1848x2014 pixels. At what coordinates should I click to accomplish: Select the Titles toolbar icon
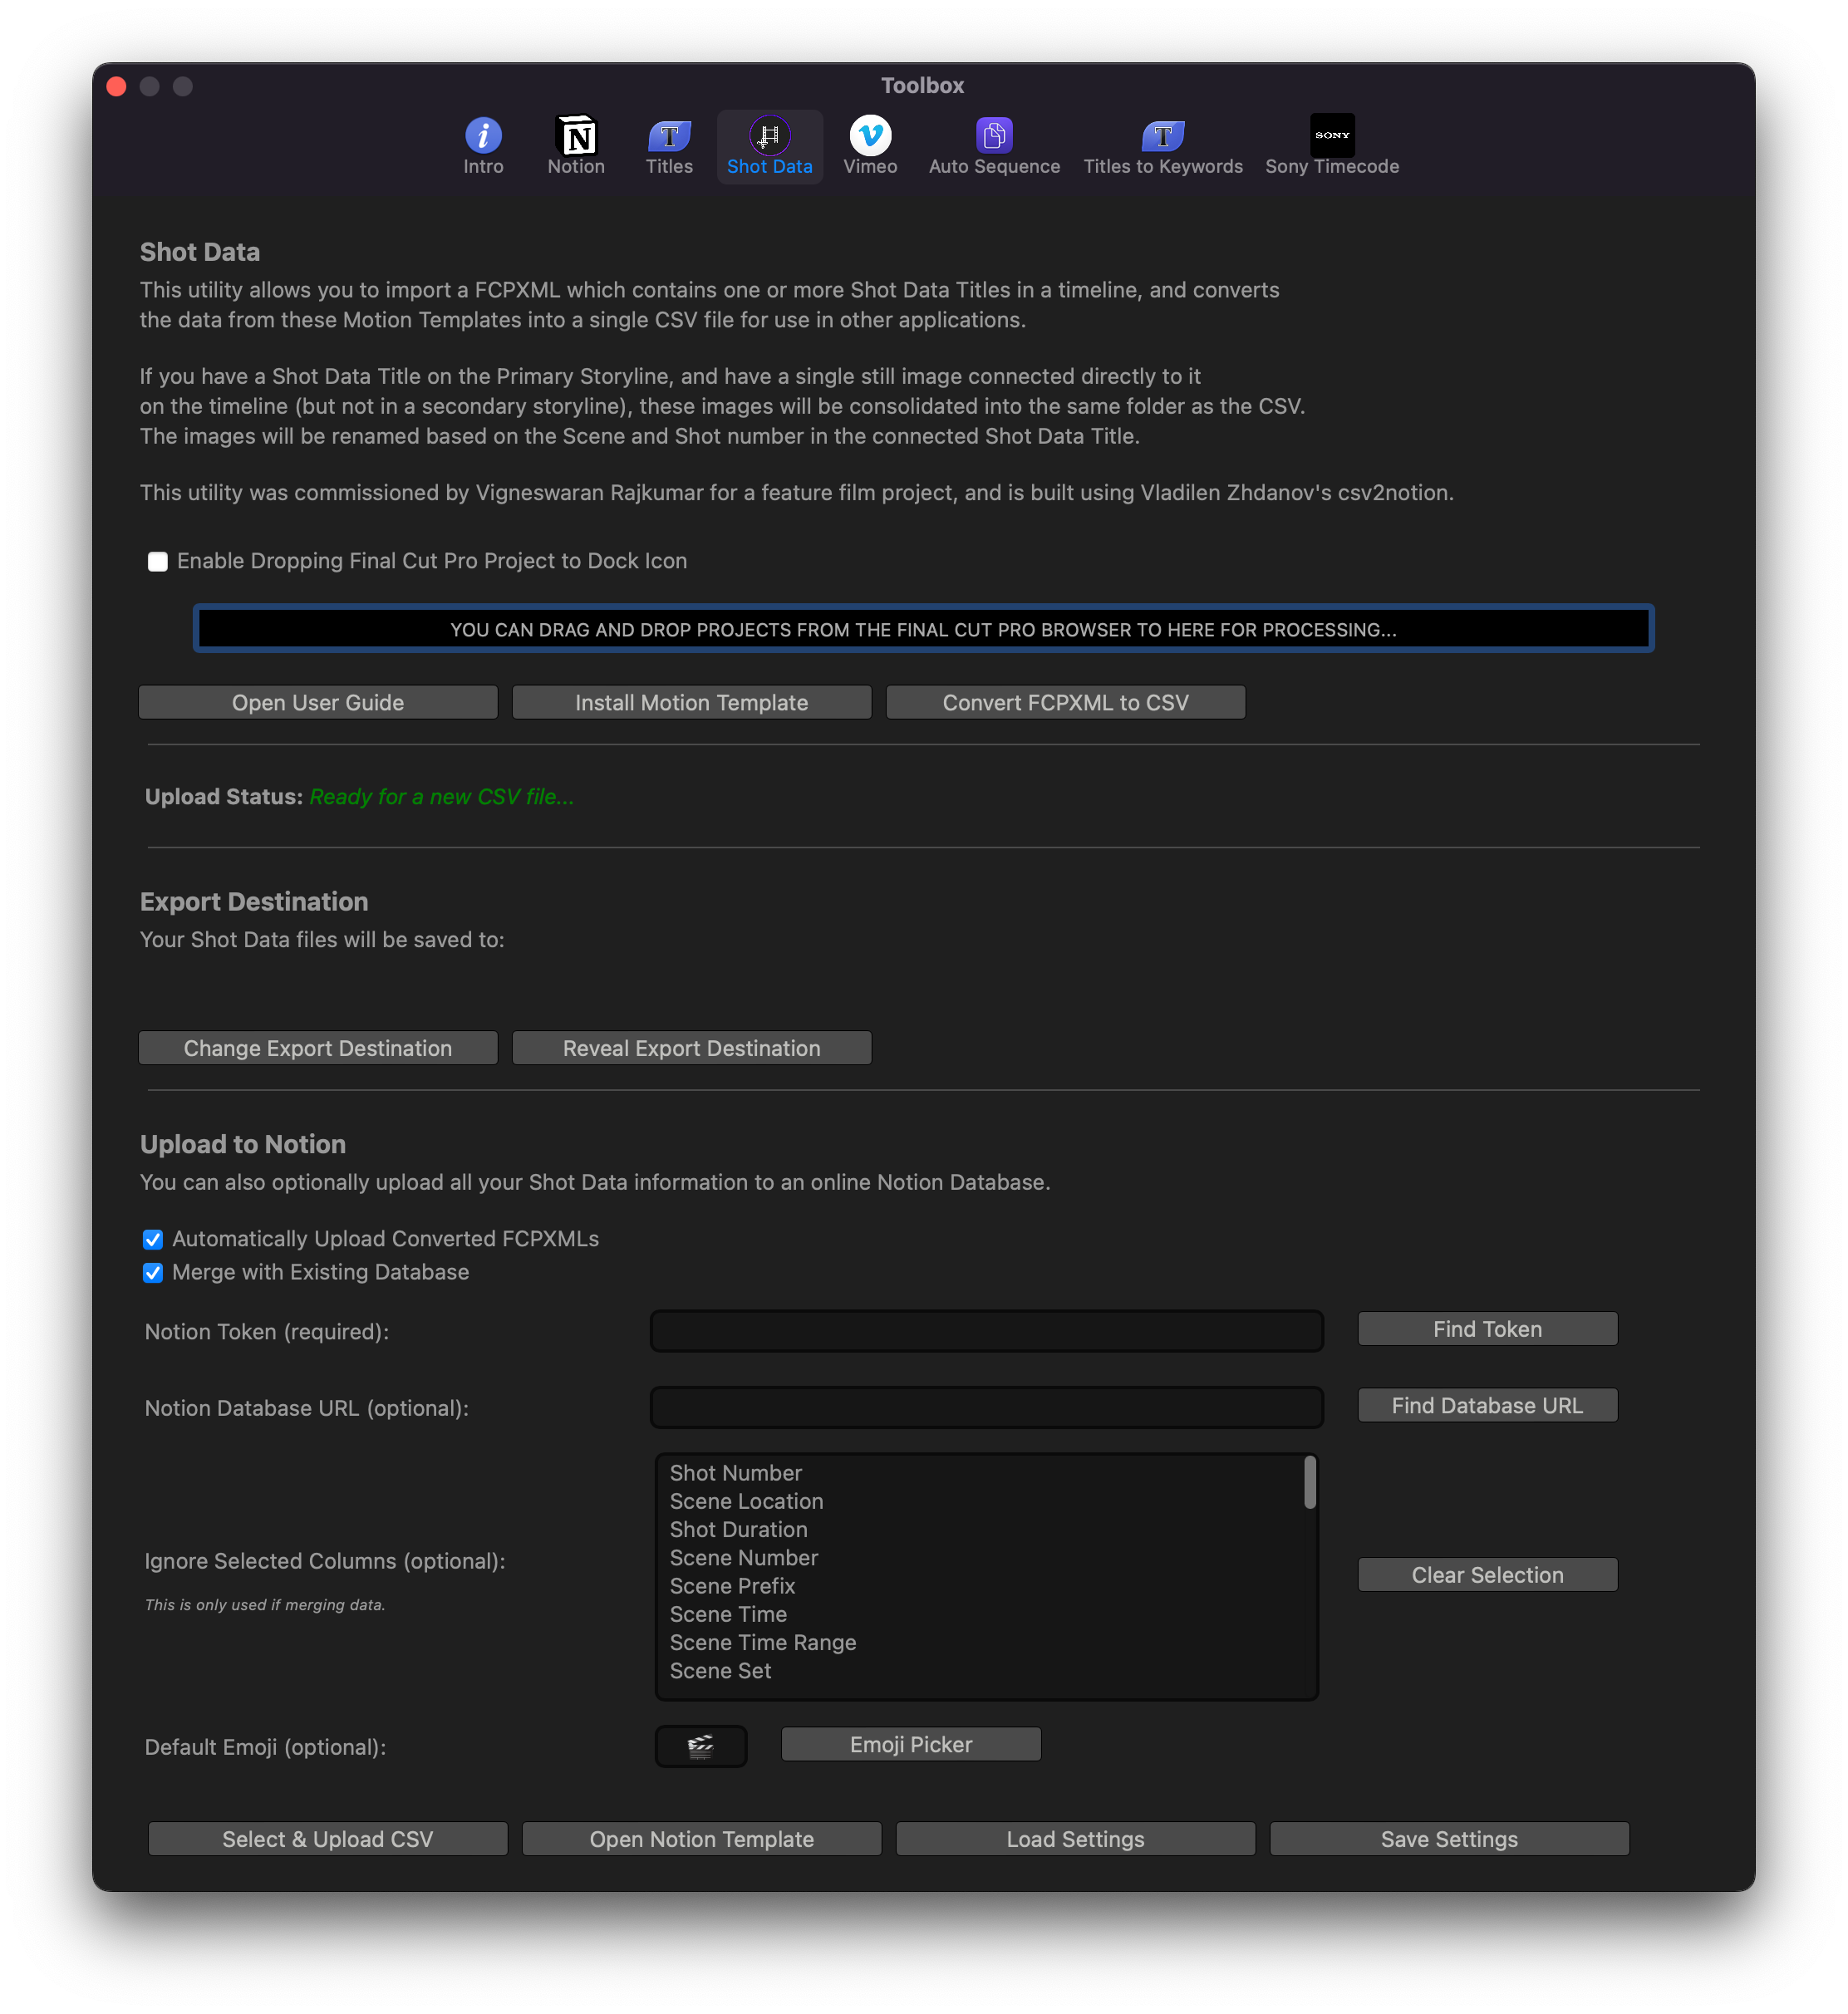coord(669,136)
